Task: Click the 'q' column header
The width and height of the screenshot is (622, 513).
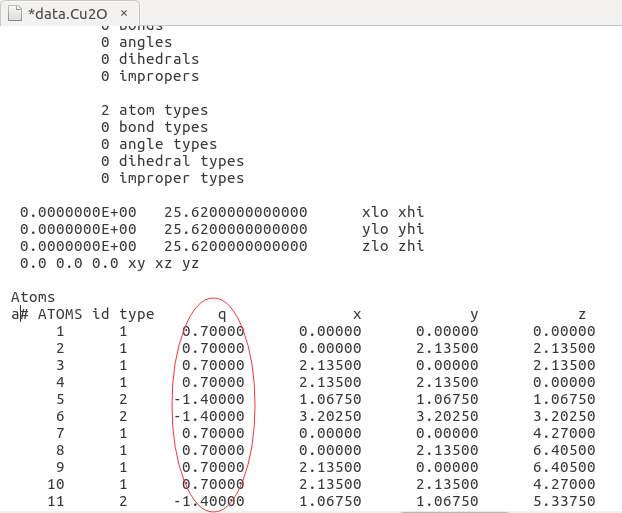Action: pyautogui.click(x=222, y=315)
